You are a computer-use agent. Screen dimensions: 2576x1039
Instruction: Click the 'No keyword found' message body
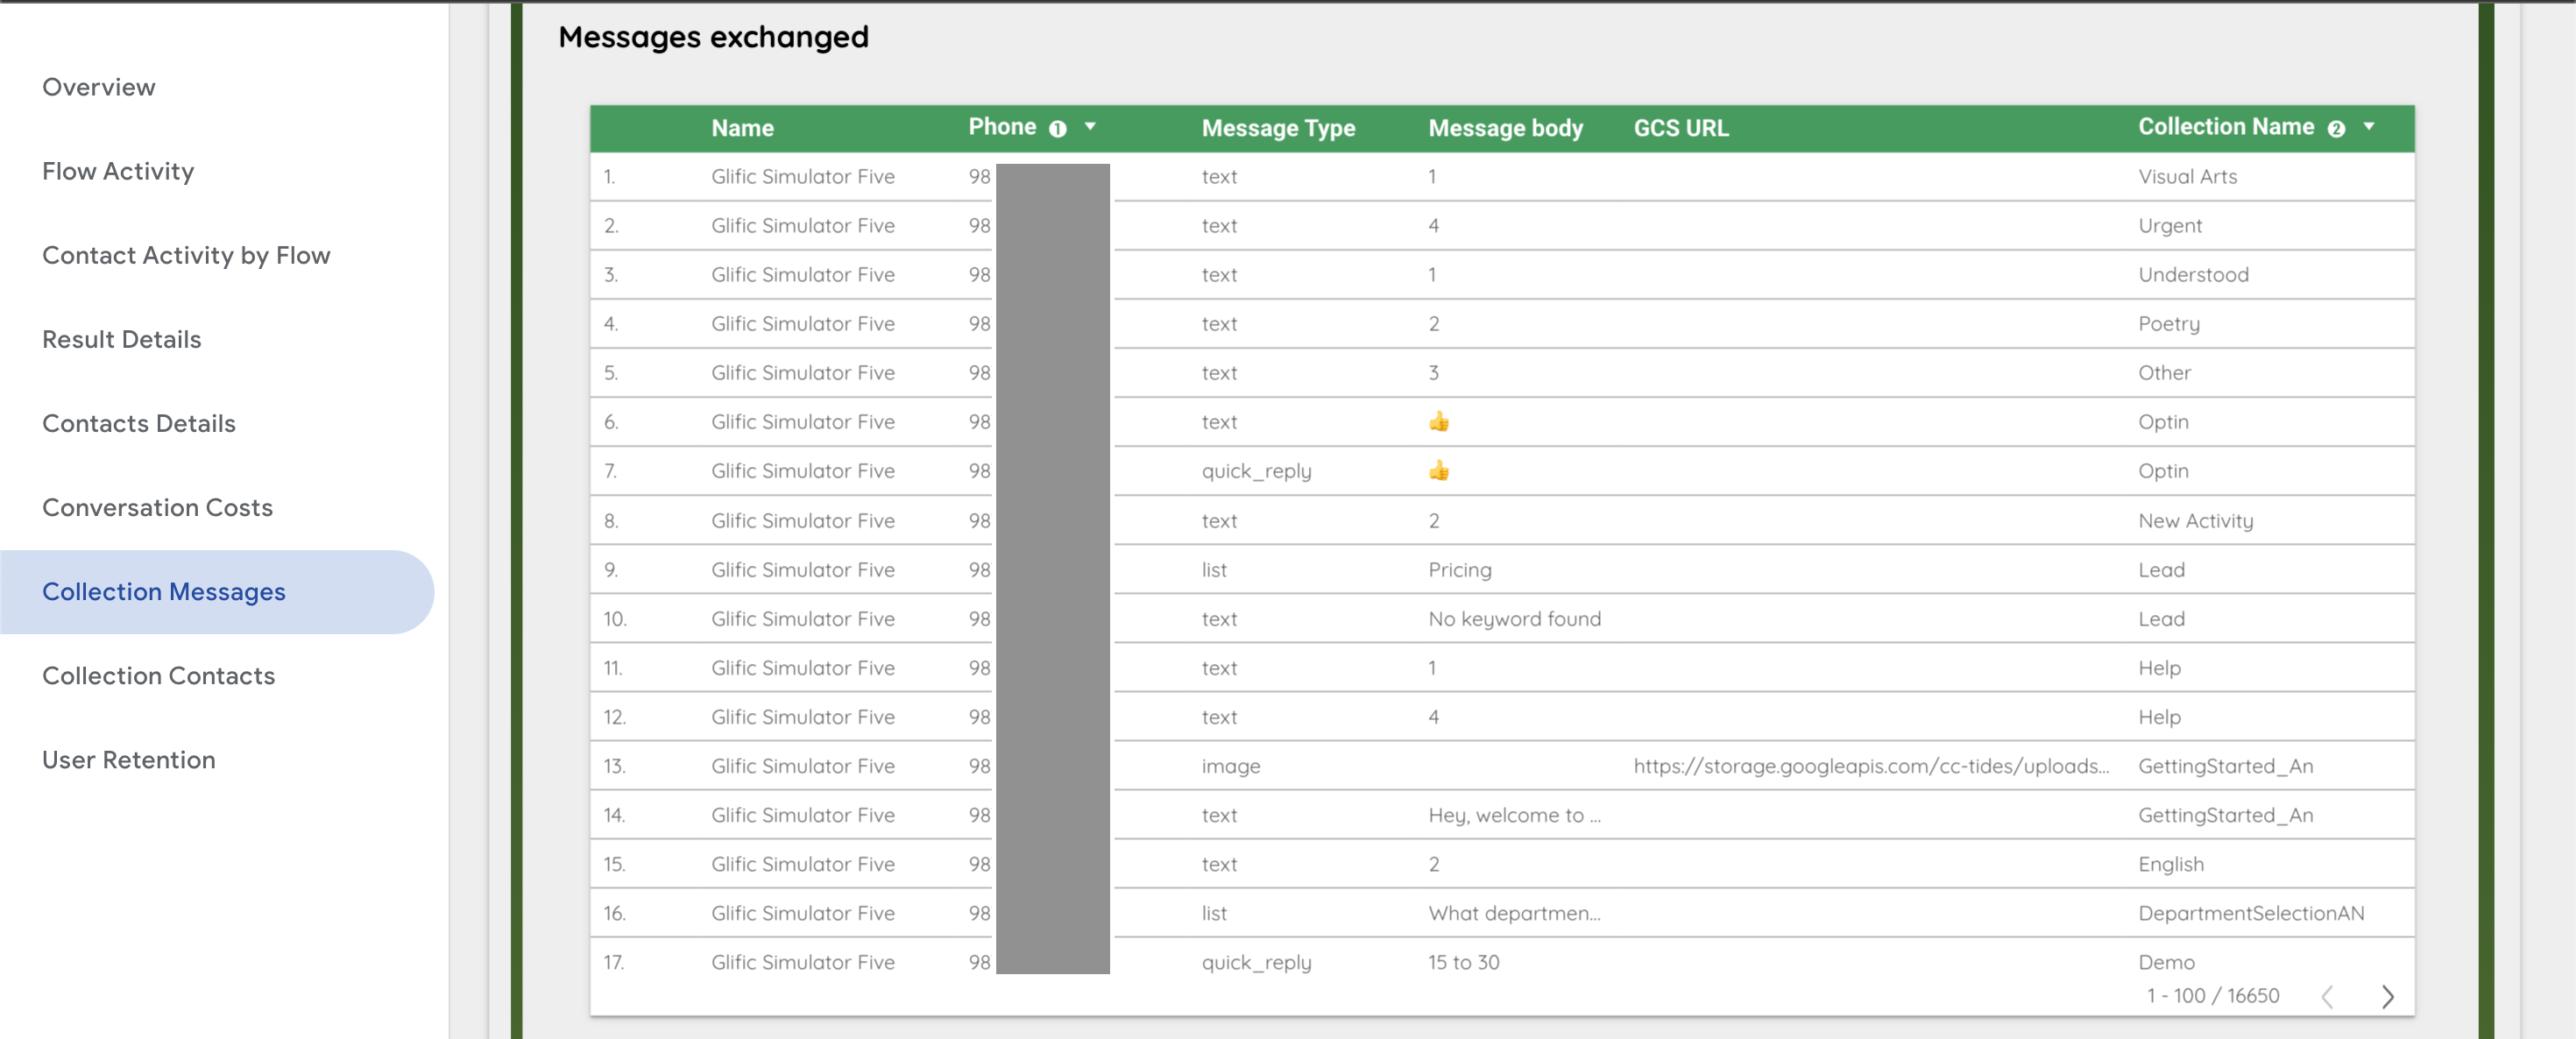coord(1514,619)
